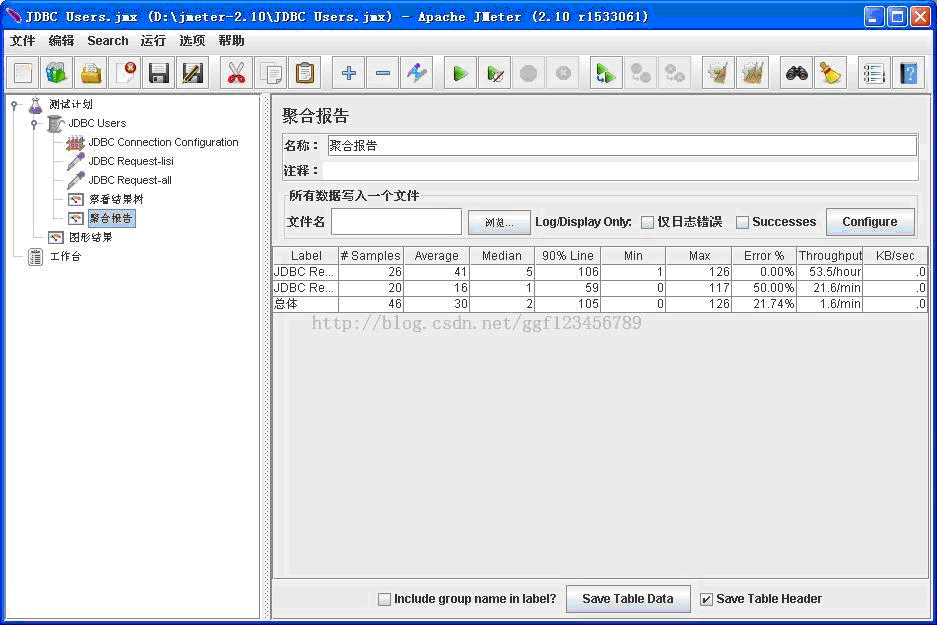Select 图形结果 tree item
Screen dimensions: 937x625
point(90,238)
